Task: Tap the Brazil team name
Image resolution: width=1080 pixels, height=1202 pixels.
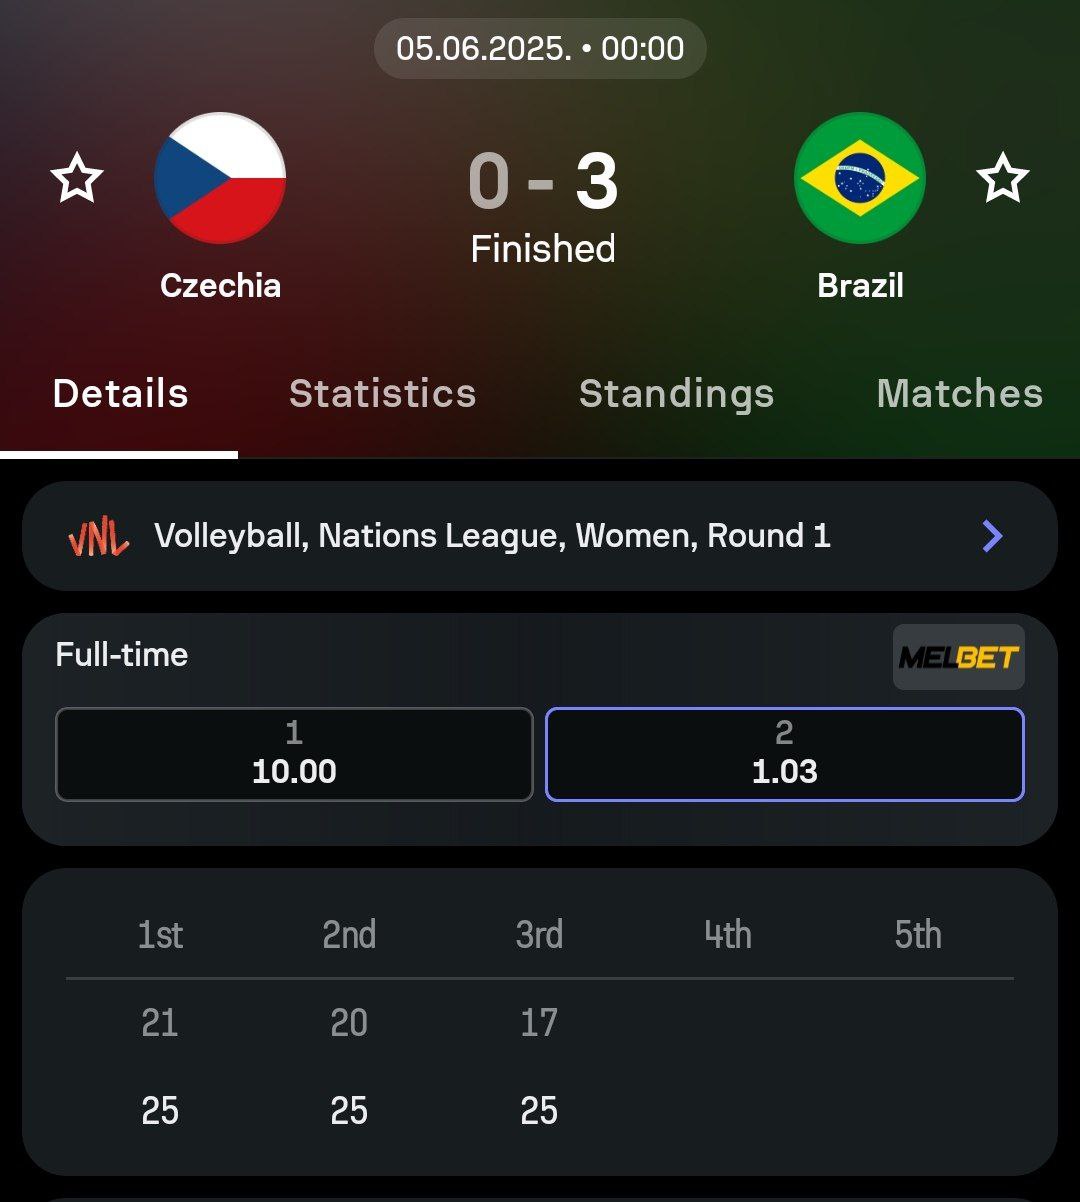Action: coord(860,286)
